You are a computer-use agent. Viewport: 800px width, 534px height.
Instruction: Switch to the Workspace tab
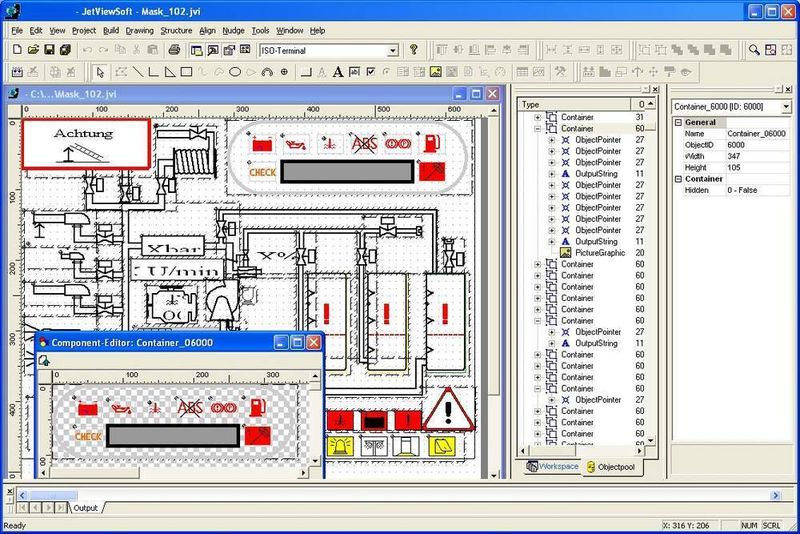point(553,466)
